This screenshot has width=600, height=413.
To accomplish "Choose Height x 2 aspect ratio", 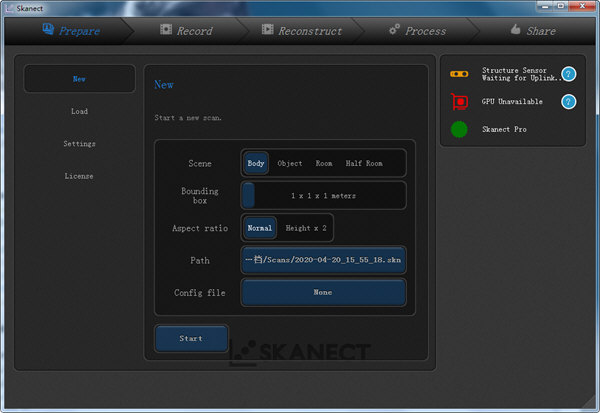I will coord(306,228).
